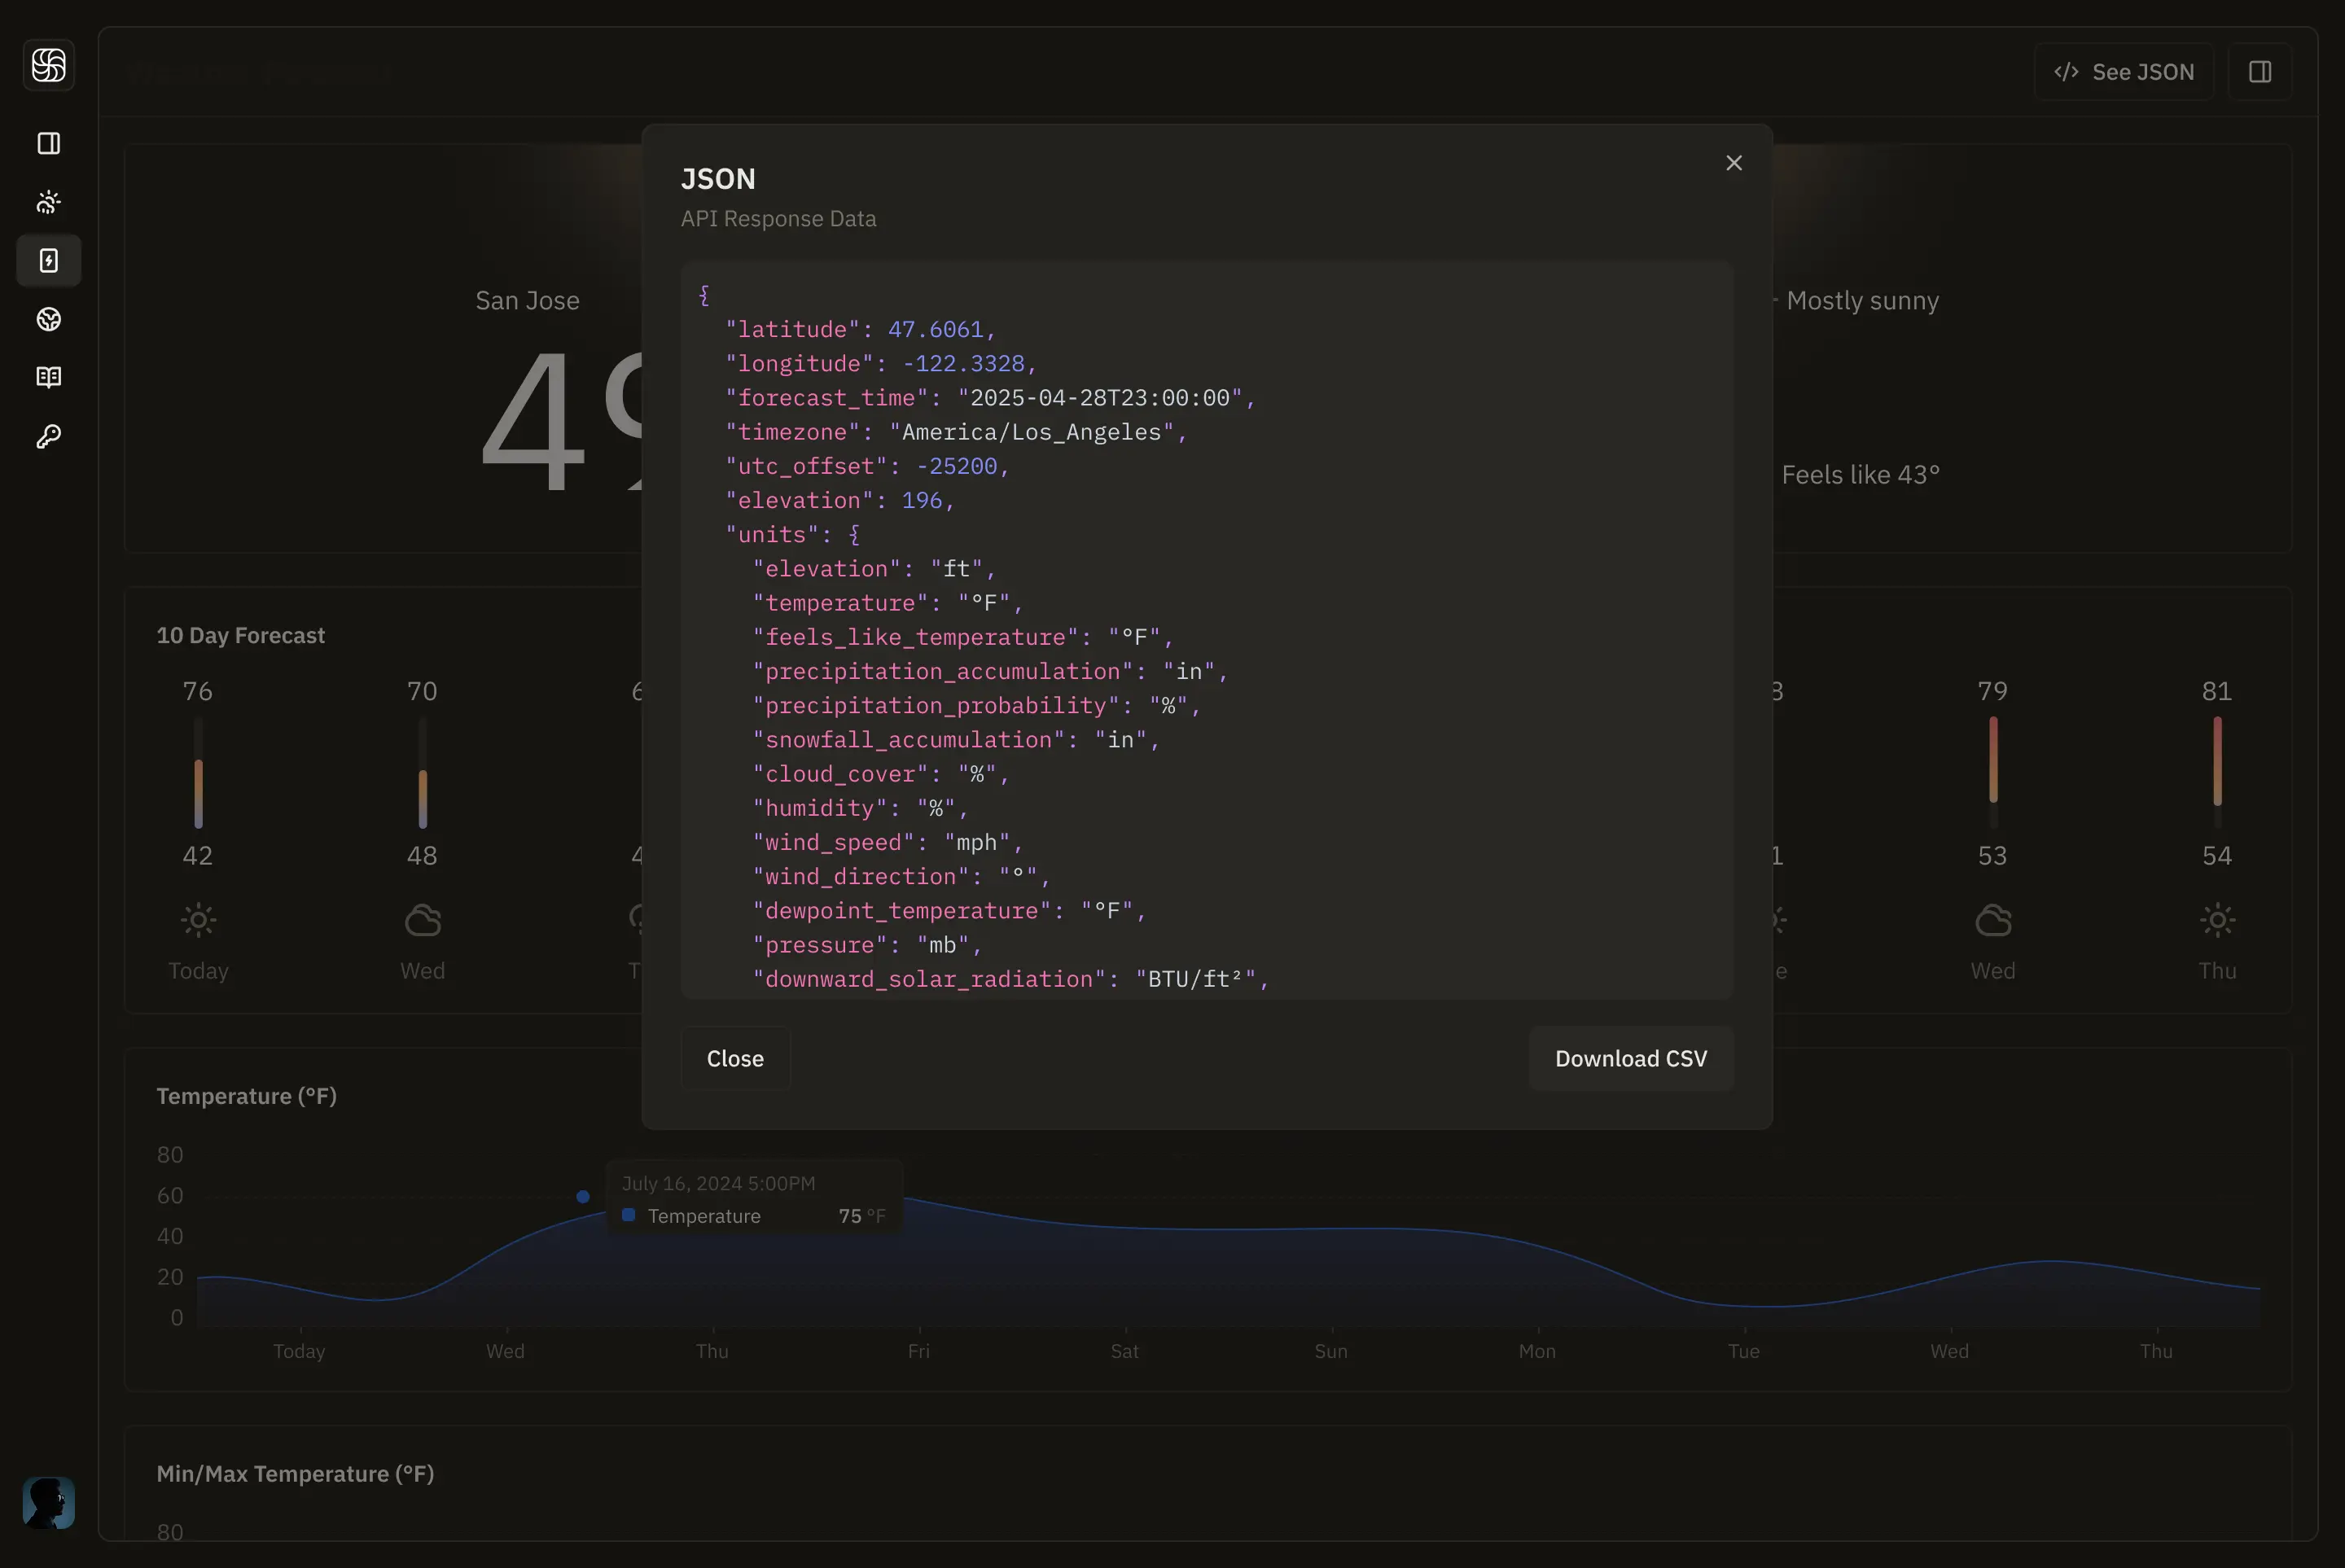This screenshot has width=2345, height=1568.
Task: Click the app logo icon in sidebar
Action: [48, 66]
